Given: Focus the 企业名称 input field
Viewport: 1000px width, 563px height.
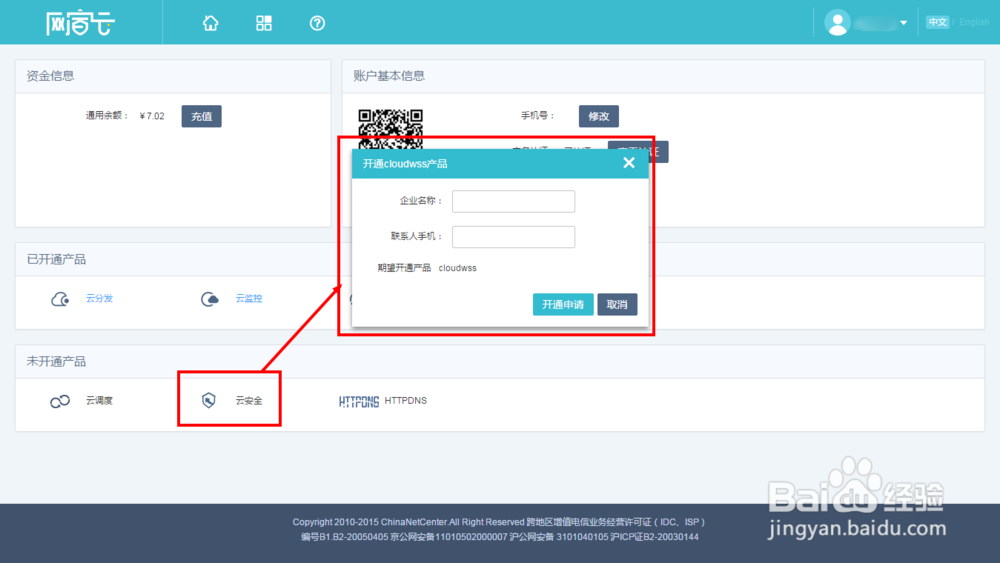Looking at the screenshot, I should (513, 201).
